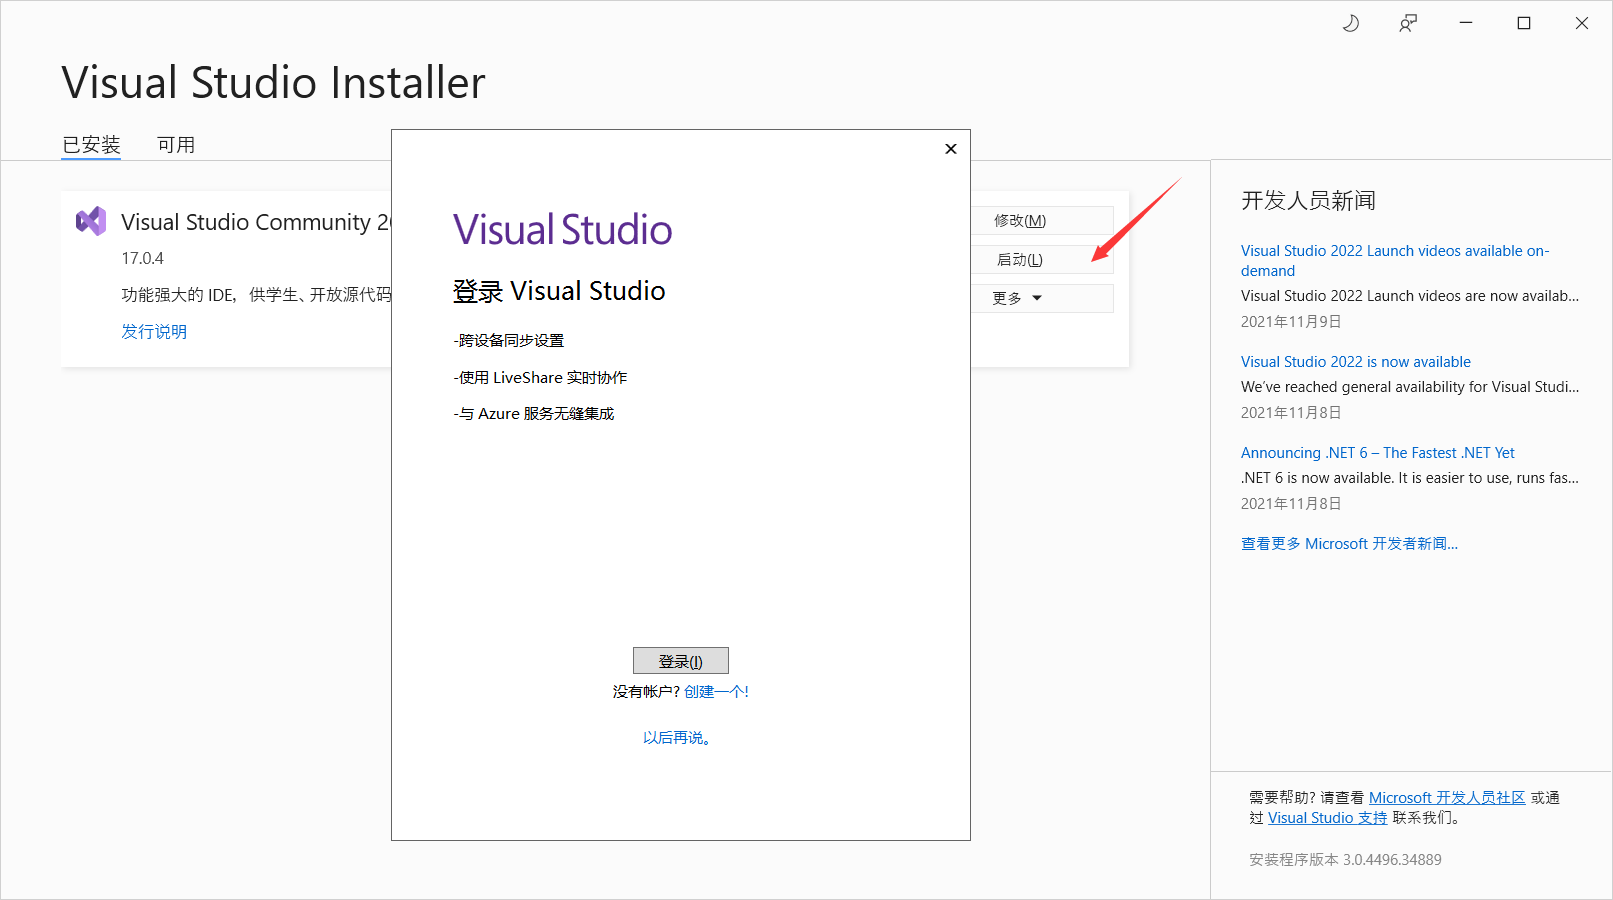Click the .NET 6 is now available summary
The width and height of the screenshot is (1613, 900).
(1410, 478)
